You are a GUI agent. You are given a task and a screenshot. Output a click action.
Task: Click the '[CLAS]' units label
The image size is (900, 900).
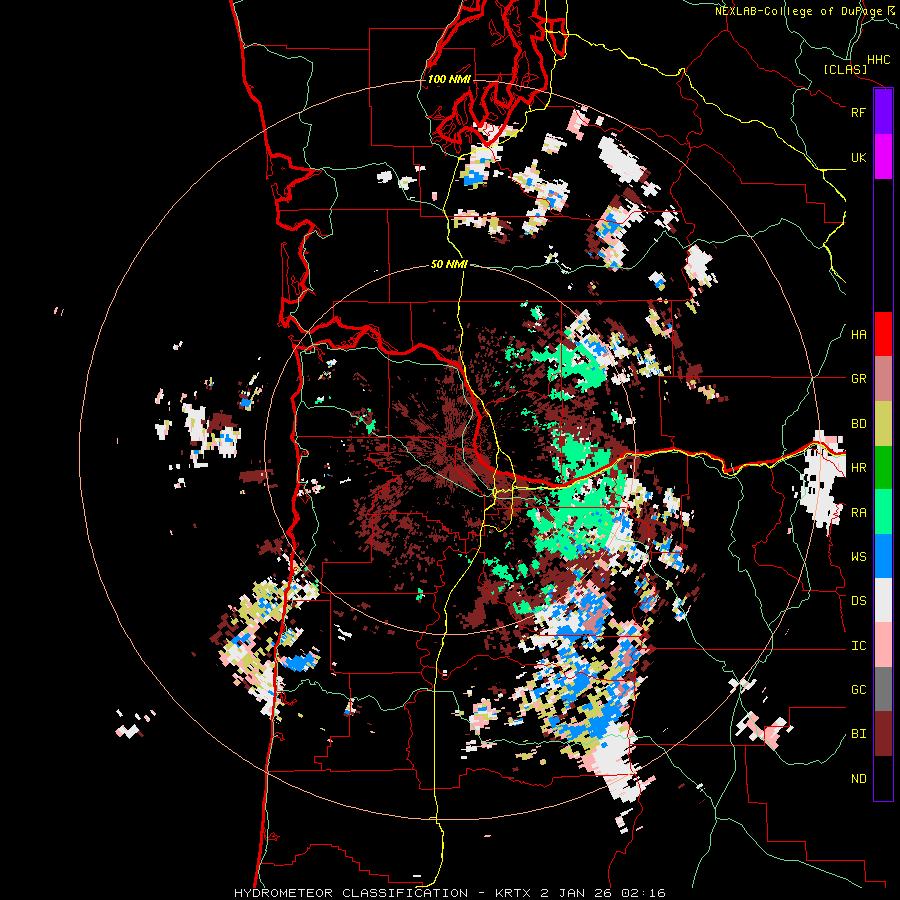845,69
